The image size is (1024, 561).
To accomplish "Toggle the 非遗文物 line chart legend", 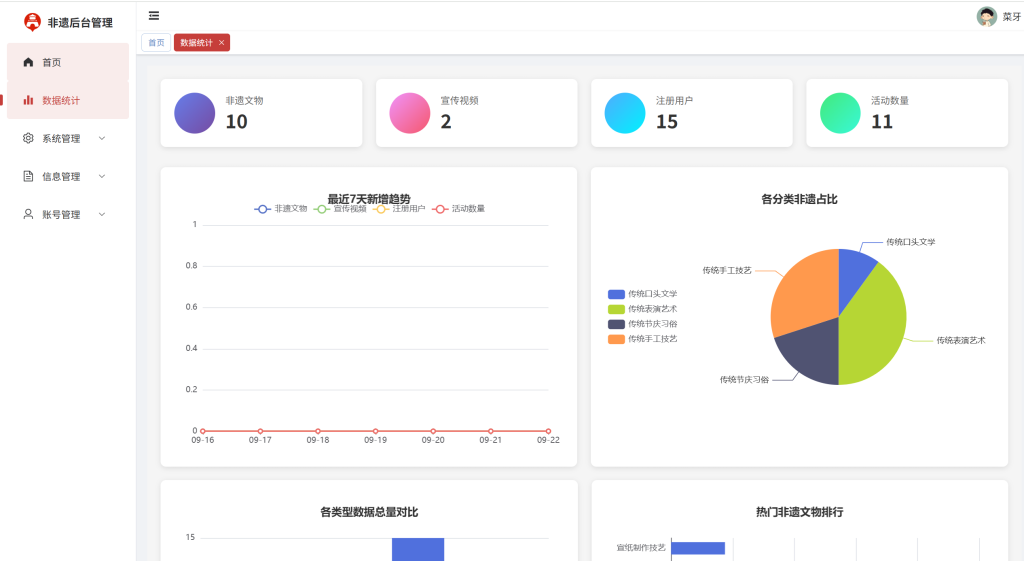I will 281,209.
